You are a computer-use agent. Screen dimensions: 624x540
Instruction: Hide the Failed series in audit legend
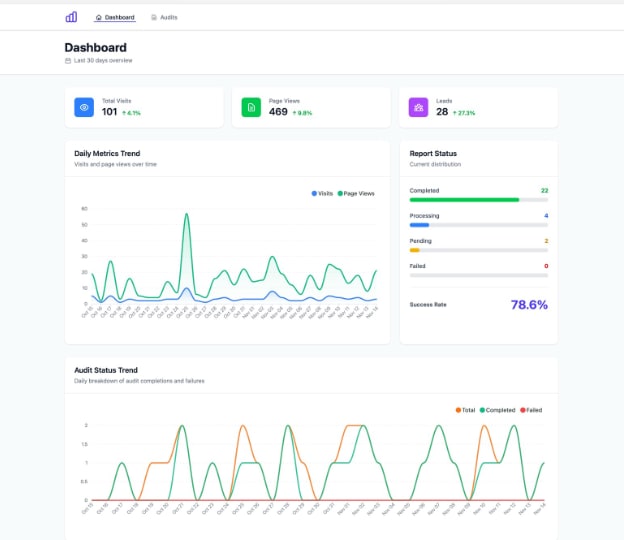[532, 410]
